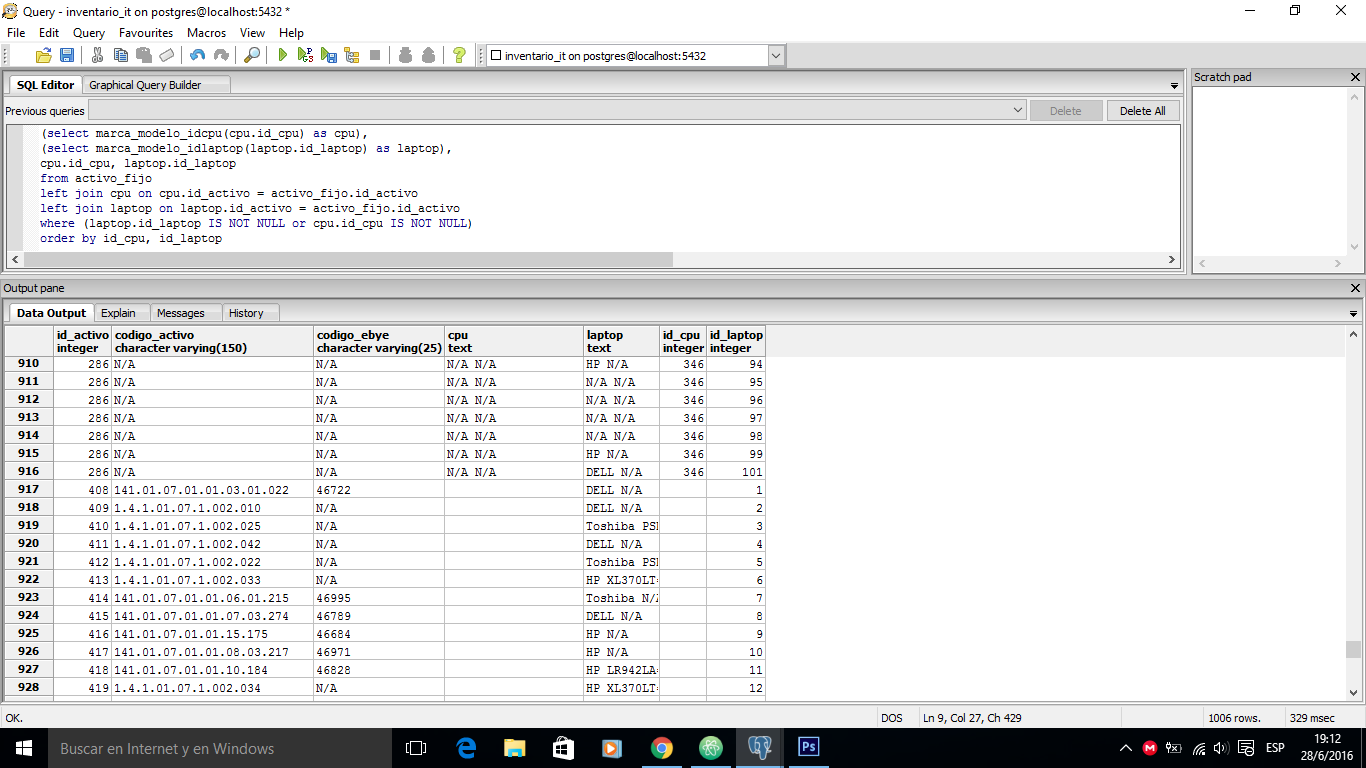Click the '1006 rows.' status bar entry
This screenshot has width=1366, height=768.
pos(1242,718)
